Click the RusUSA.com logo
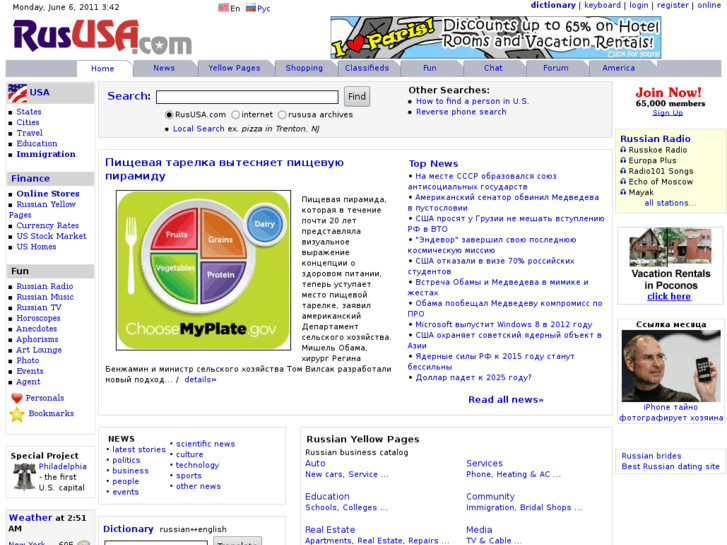This screenshot has width=727, height=545. pyautogui.click(x=102, y=36)
